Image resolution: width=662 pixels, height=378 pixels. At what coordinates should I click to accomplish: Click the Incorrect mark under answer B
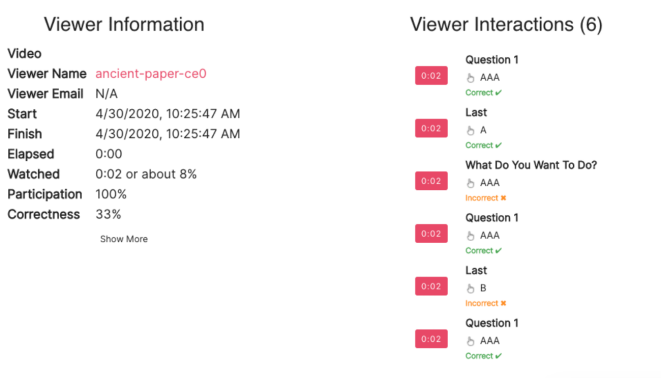[486, 303]
